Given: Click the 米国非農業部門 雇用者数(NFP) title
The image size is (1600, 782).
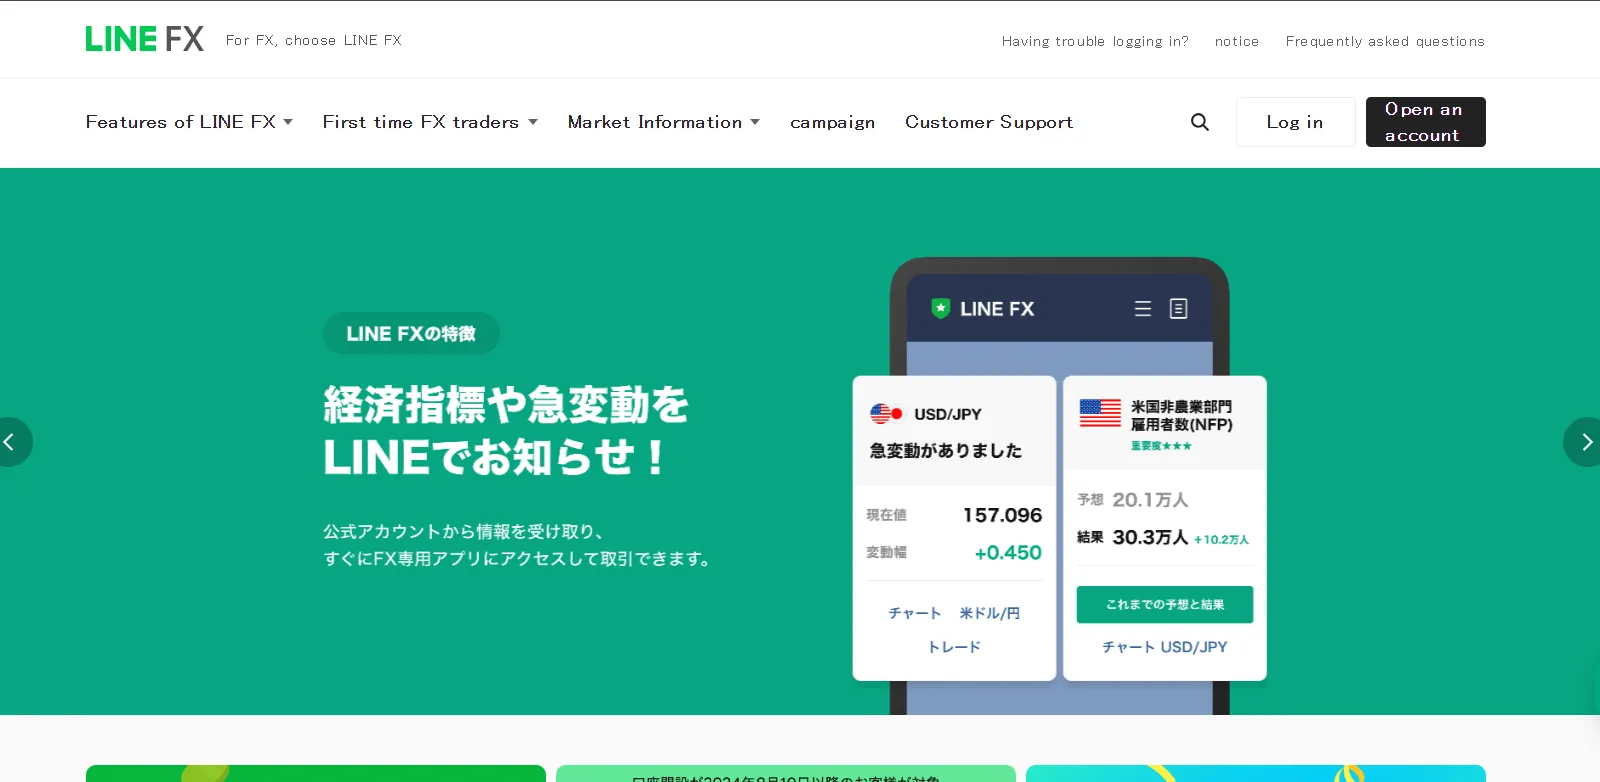Looking at the screenshot, I should pyautogui.click(x=1182, y=416).
